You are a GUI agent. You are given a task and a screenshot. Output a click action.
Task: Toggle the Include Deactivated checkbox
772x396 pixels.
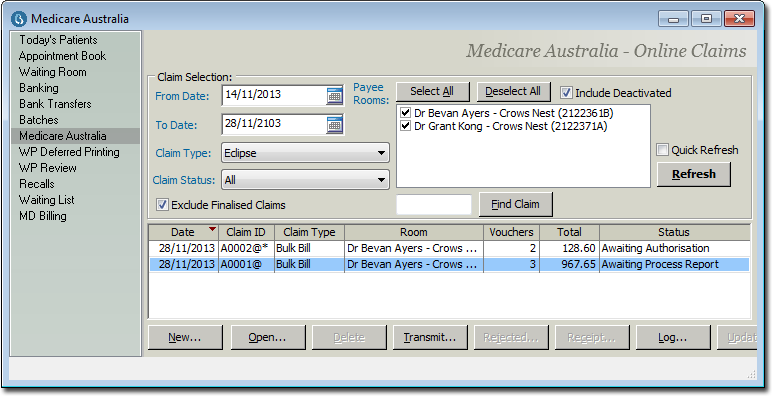[x=566, y=93]
